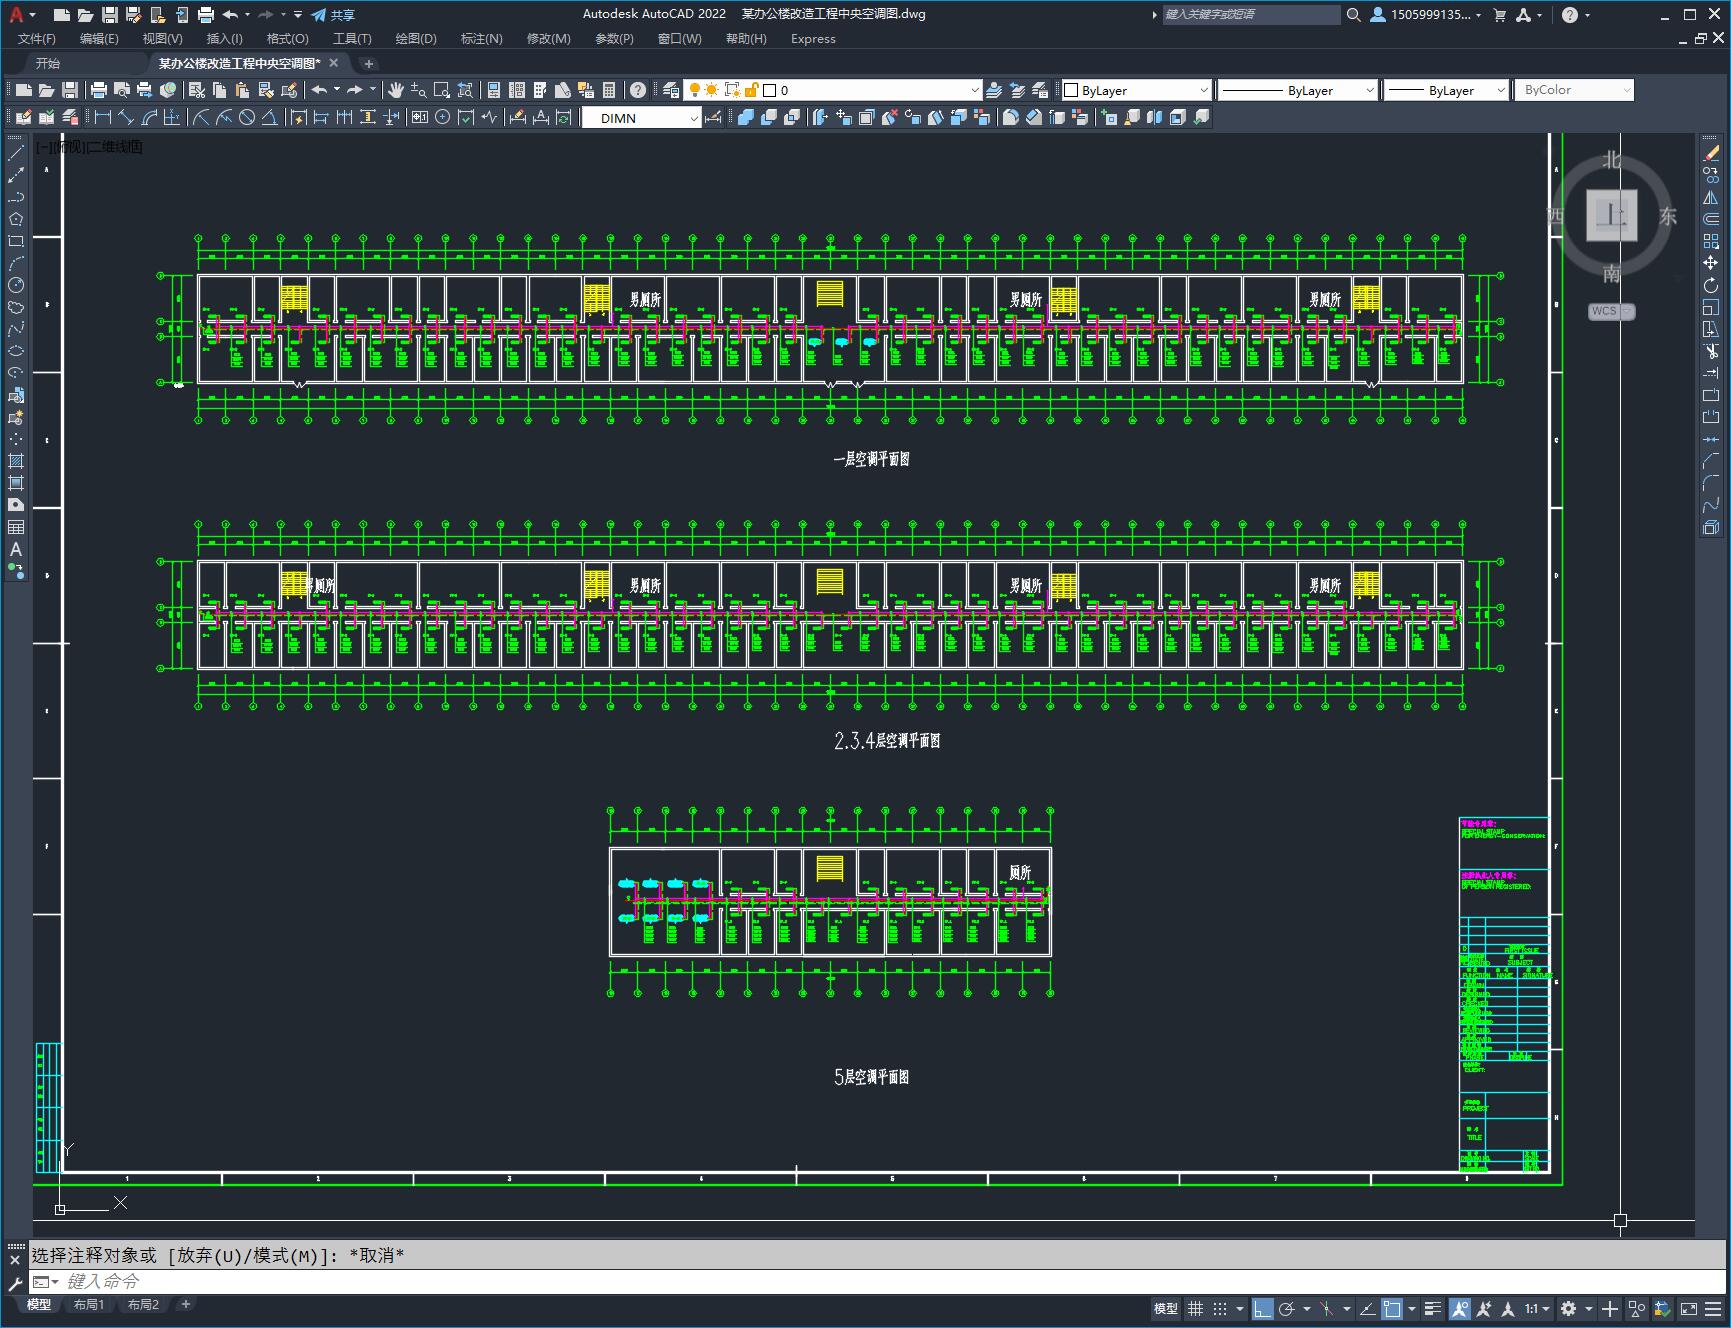Screen dimensions: 1731x1328
Task: Select the Linear dimension tool
Action: pos(103,118)
